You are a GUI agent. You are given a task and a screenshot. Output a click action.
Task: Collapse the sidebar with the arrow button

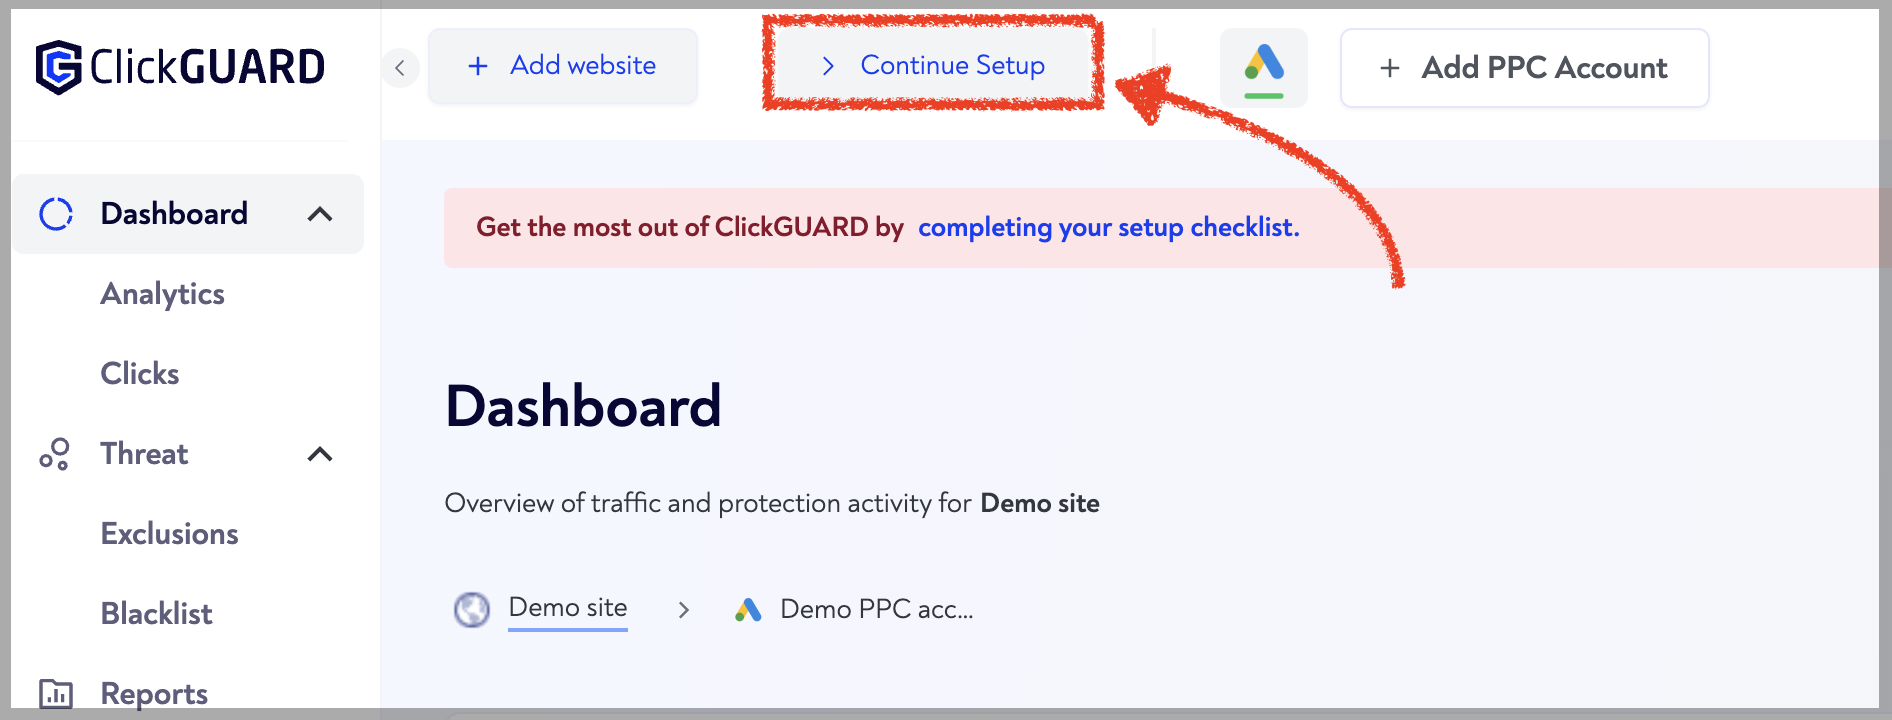[x=400, y=68]
